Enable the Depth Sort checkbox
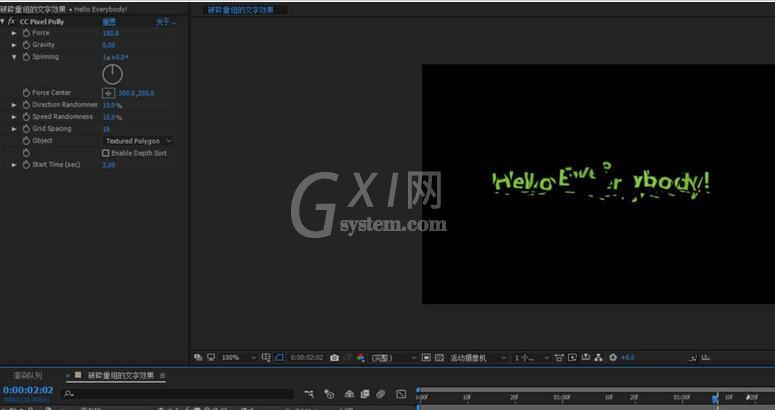Image resolution: width=775 pixels, height=410 pixels. click(105, 153)
